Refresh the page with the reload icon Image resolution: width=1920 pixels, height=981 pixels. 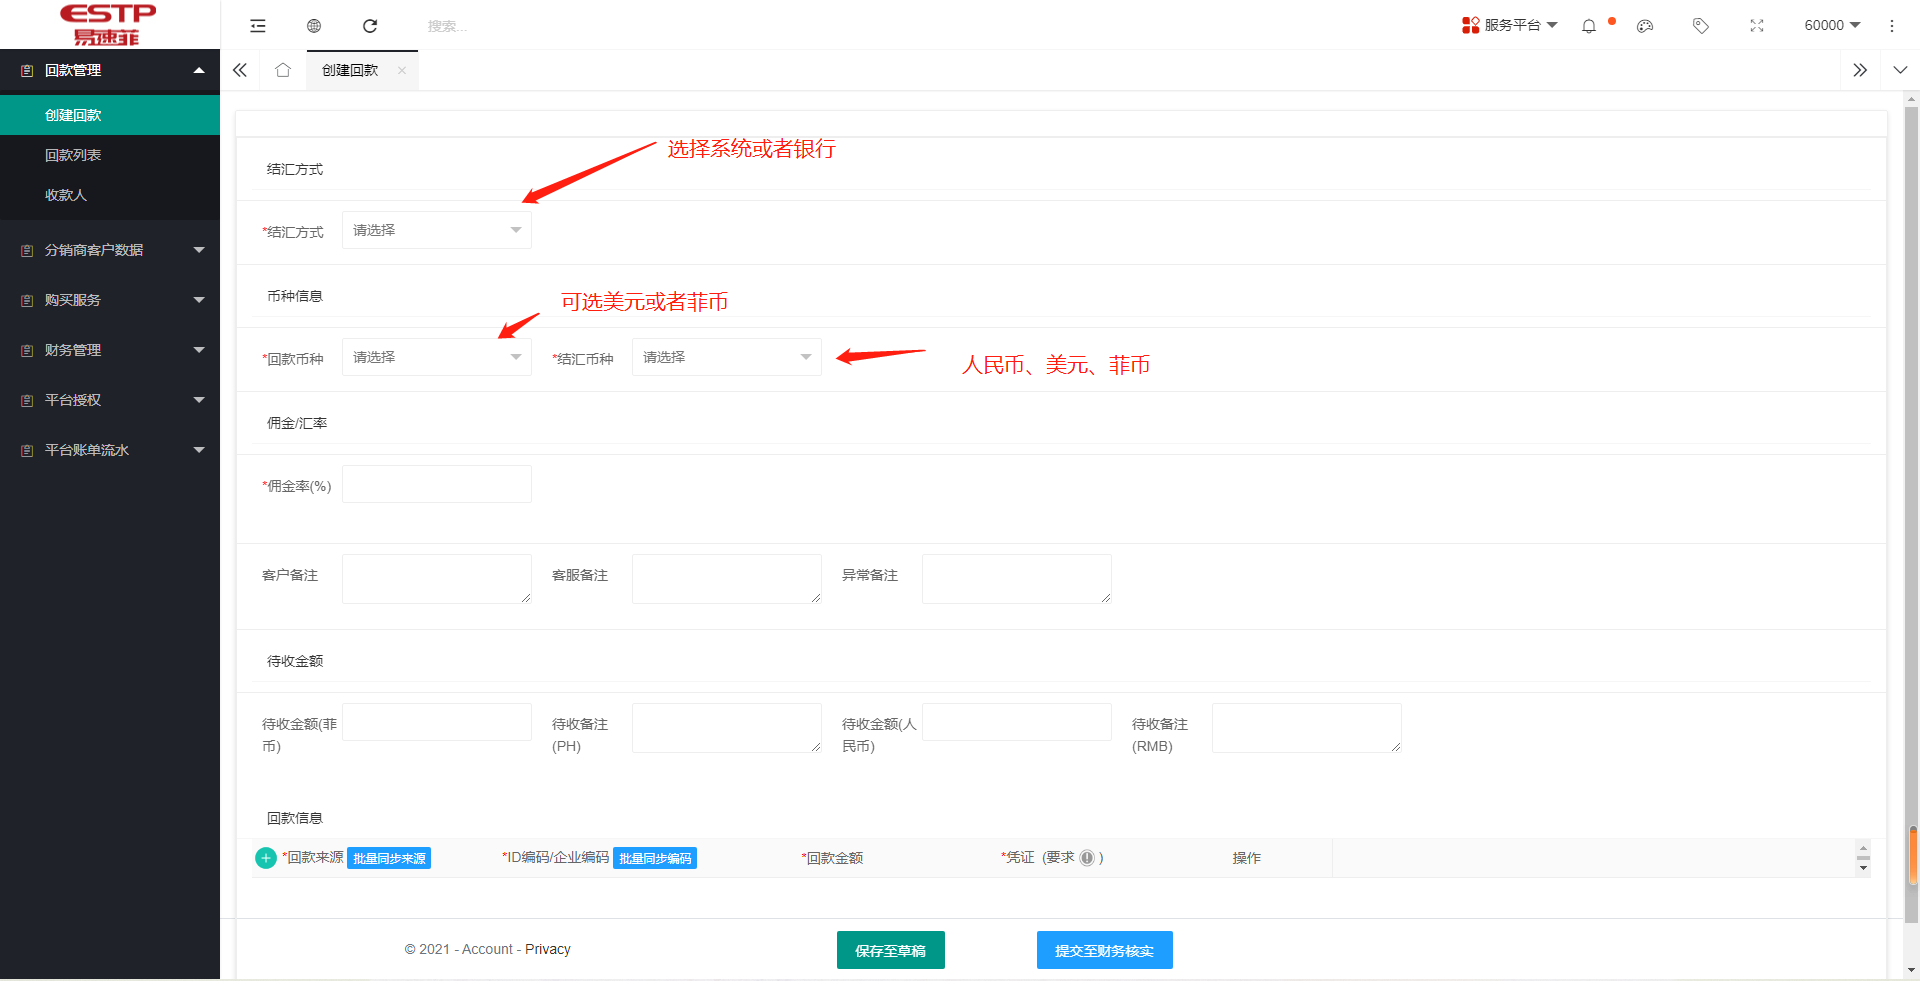pyautogui.click(x=370, y=26)
